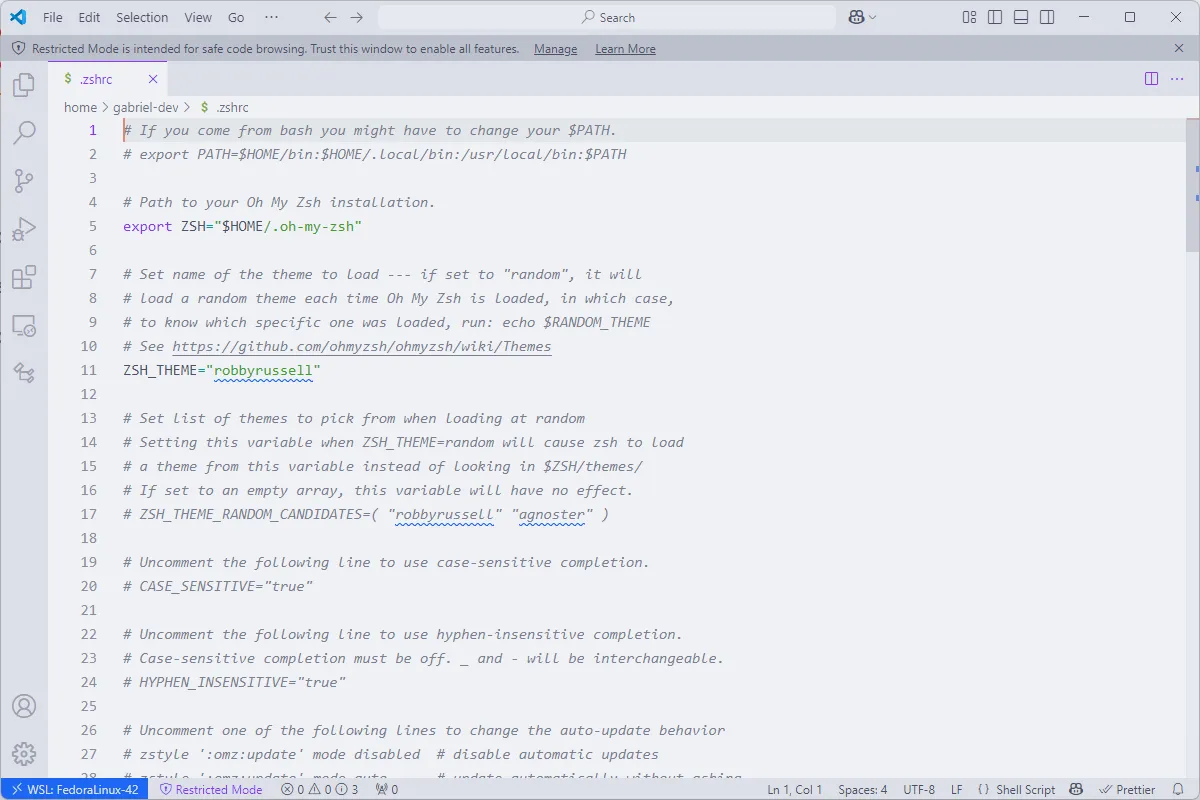Viewport: 1200px width, 800px height.
Task: Click Restricted Mode in status bar
Action: point(210,789)
